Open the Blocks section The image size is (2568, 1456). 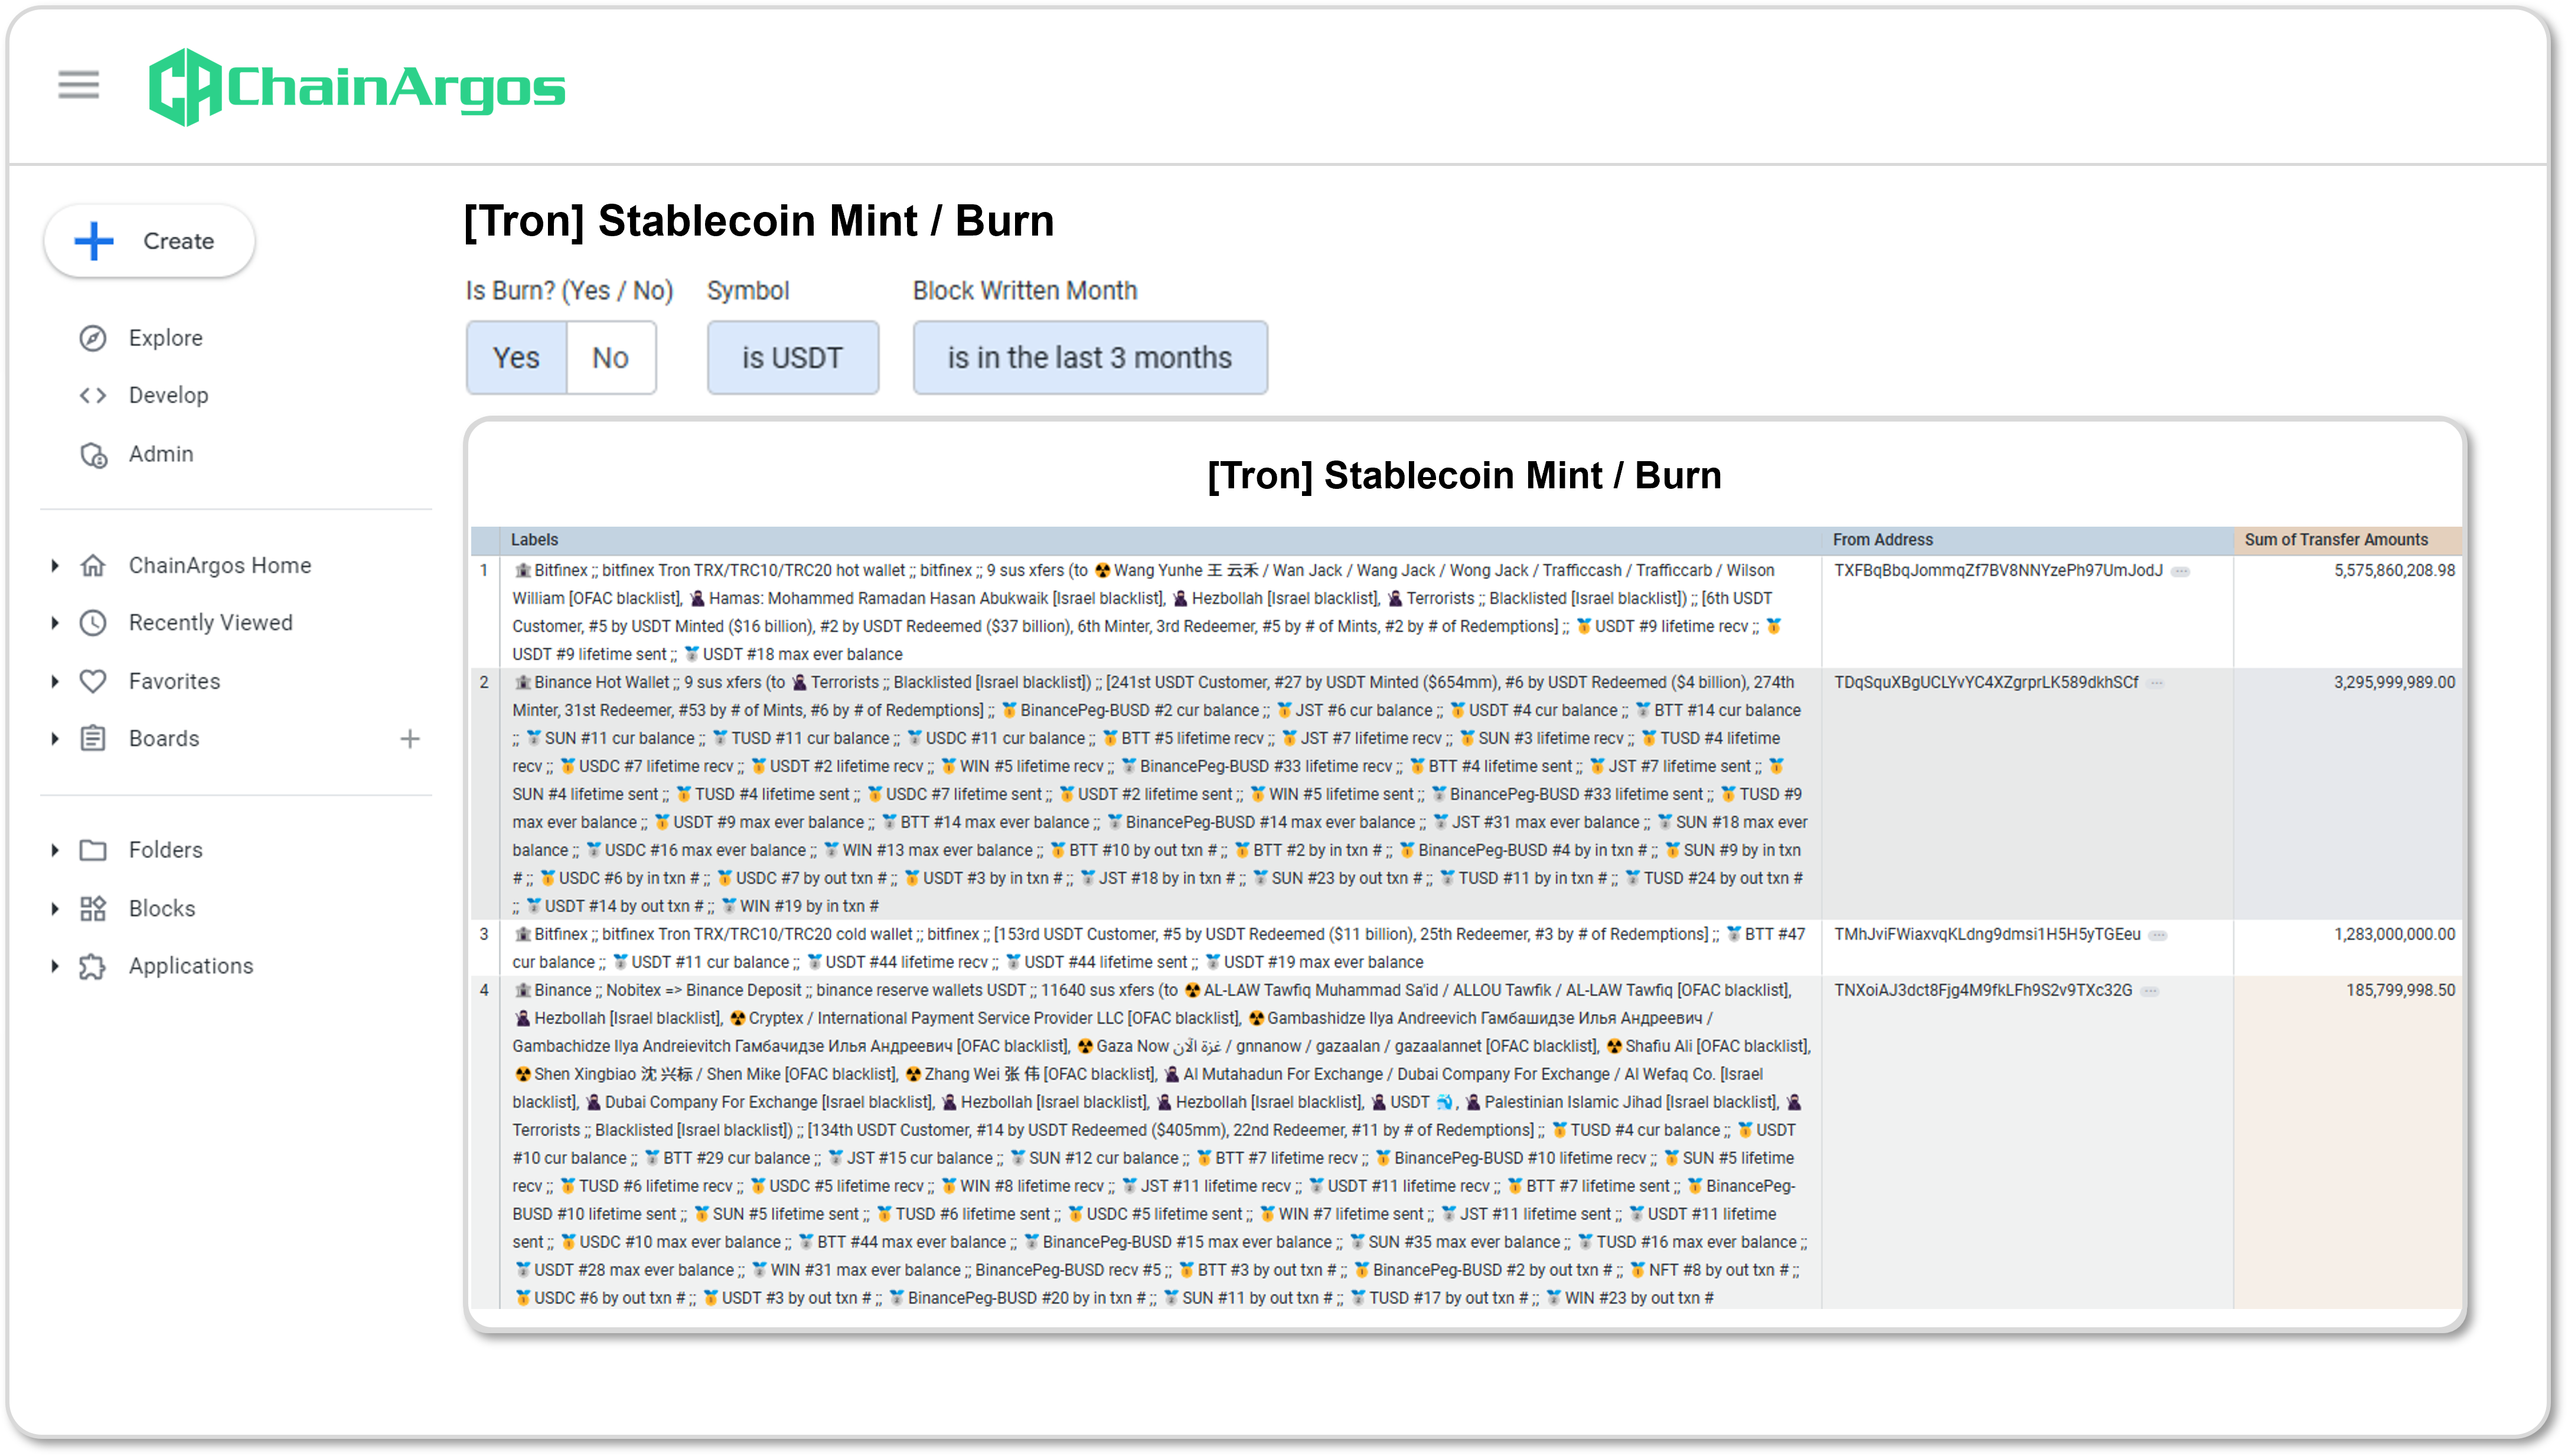pyautogui.click(x=162, y=908)
